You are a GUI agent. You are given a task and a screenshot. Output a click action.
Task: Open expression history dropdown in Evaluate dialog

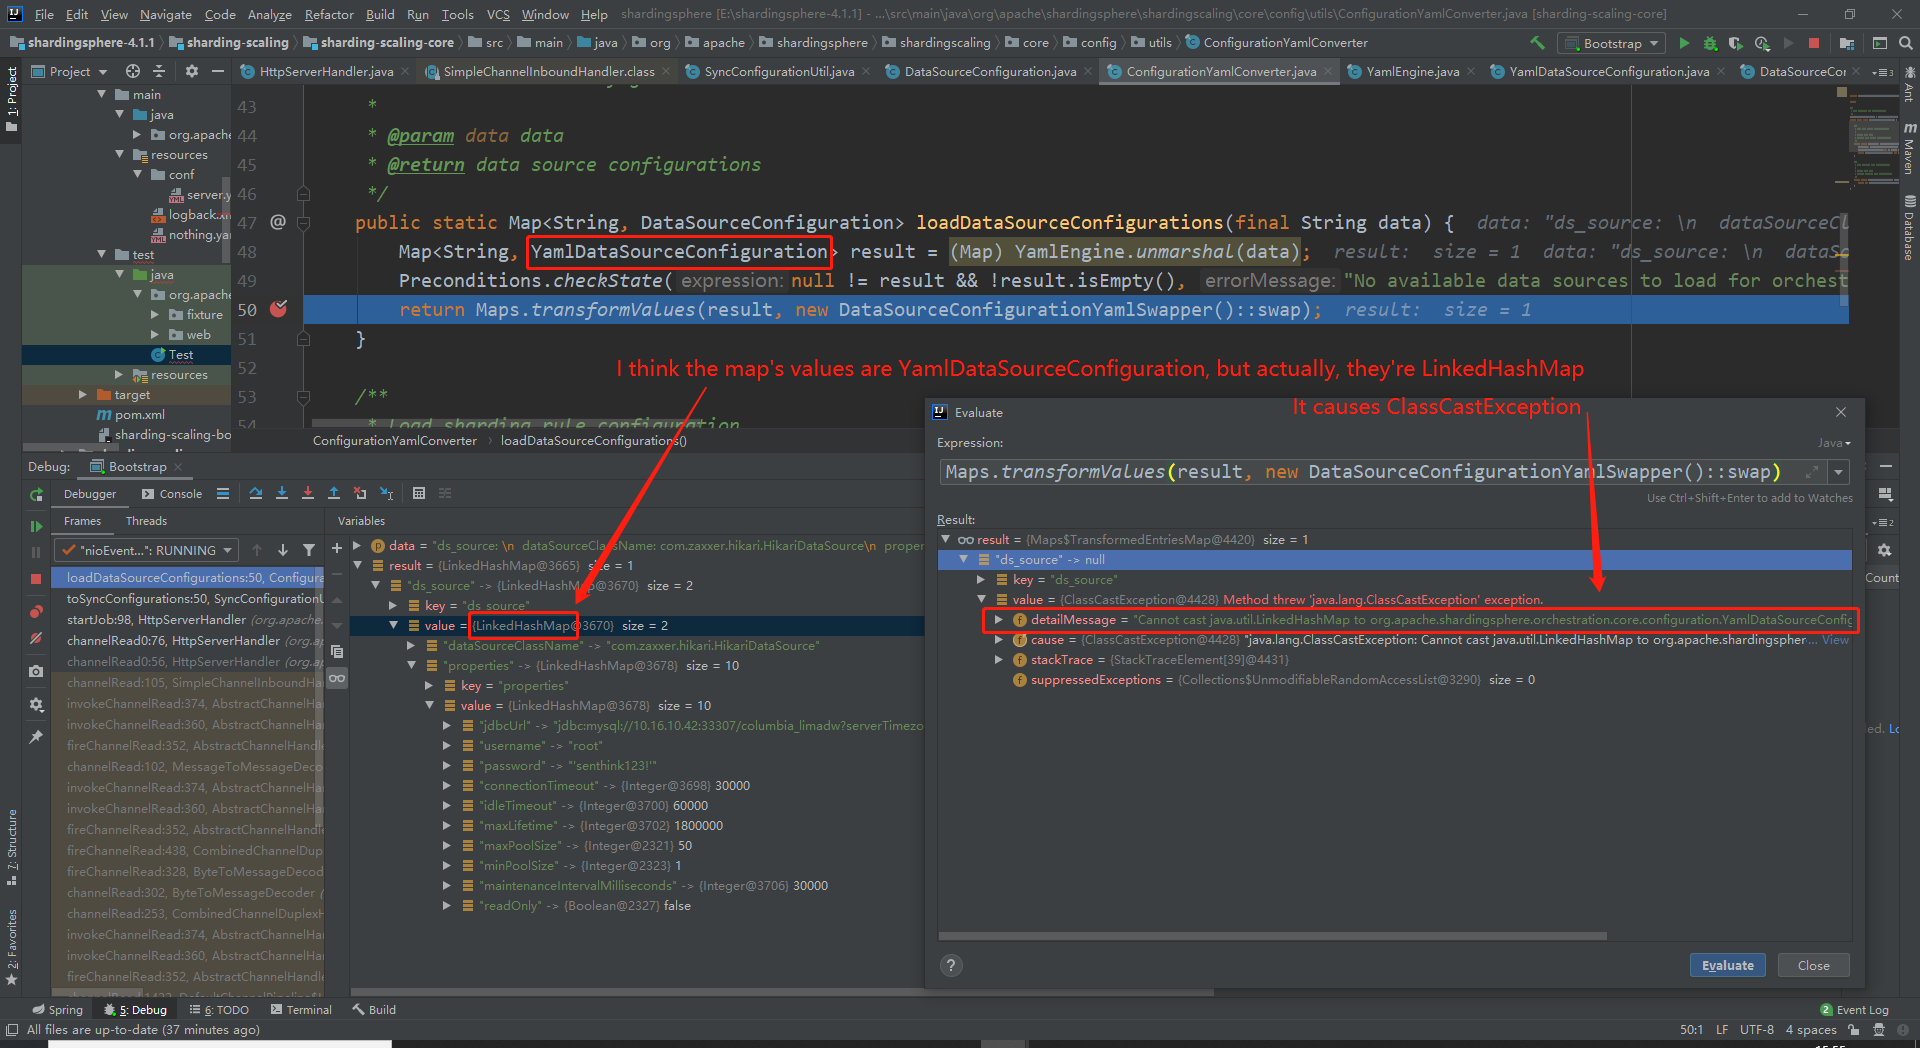click(1839, 472)
